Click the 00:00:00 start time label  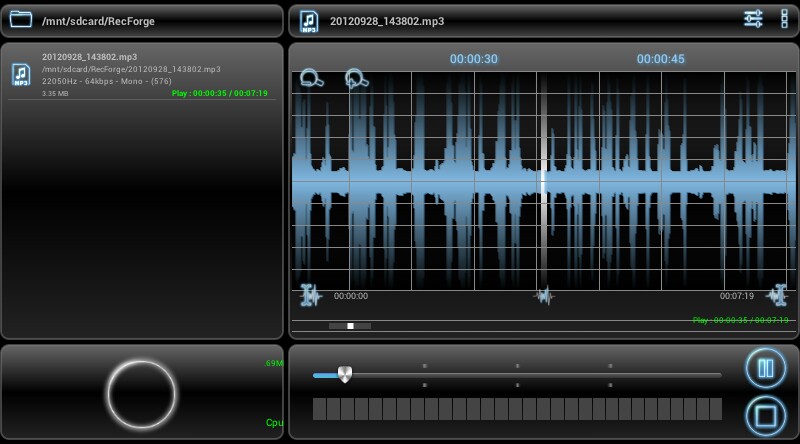[351, 296]
